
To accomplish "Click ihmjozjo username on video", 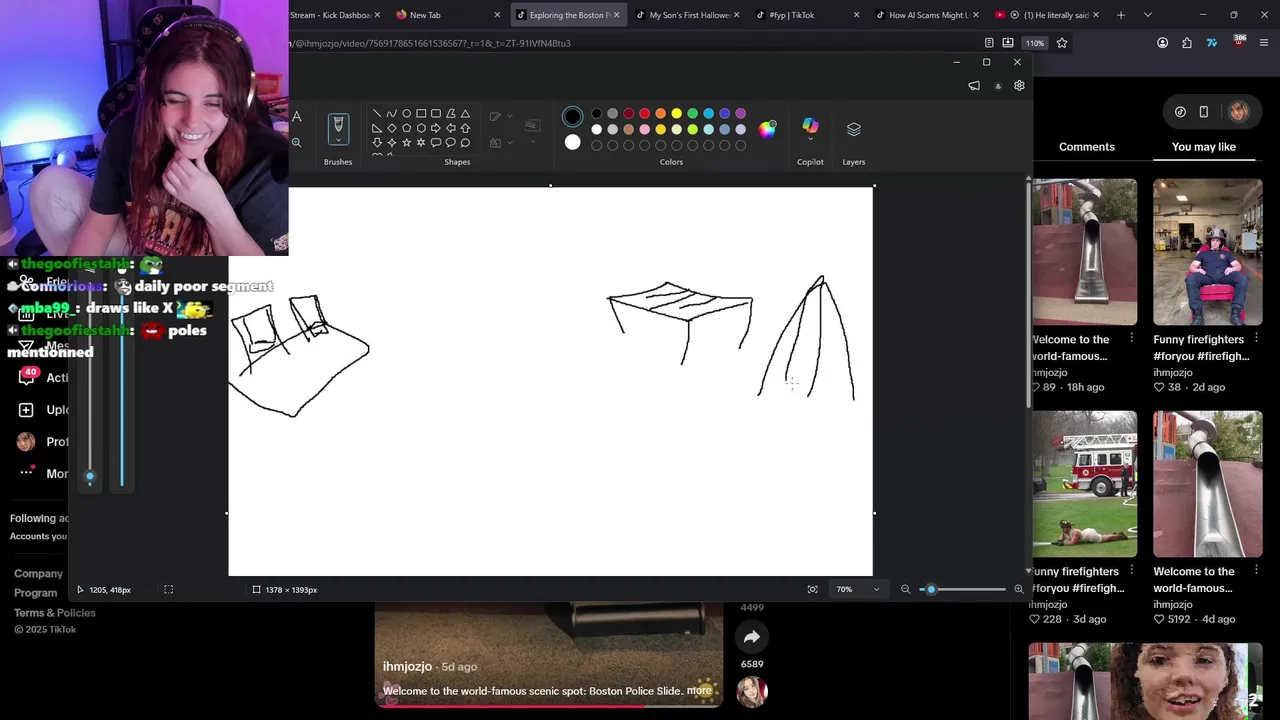I will (407, 666).
